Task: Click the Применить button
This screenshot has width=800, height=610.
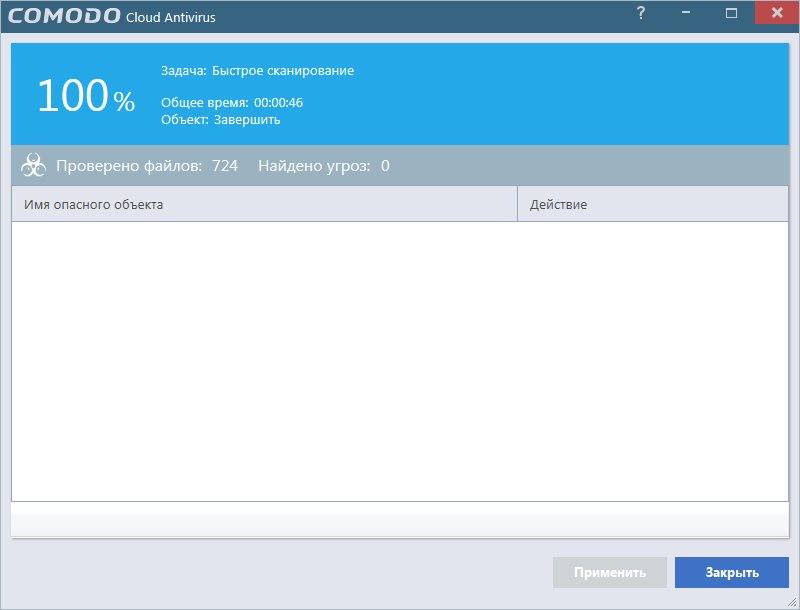Action: [610, 572]
